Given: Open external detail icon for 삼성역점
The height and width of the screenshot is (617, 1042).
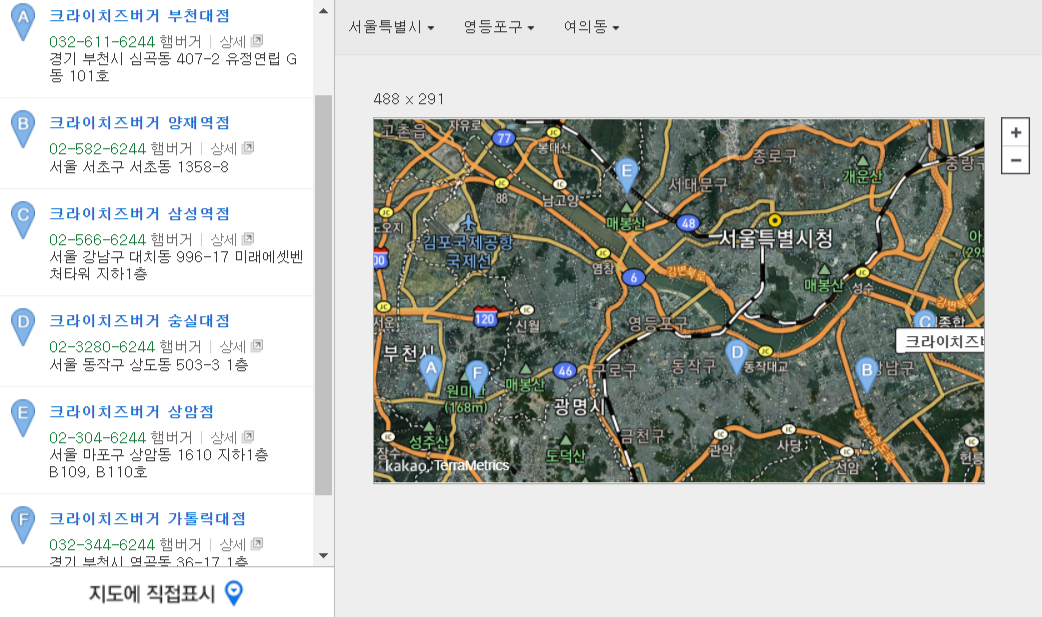Looking at the screenshot, I should pos(249,239).
